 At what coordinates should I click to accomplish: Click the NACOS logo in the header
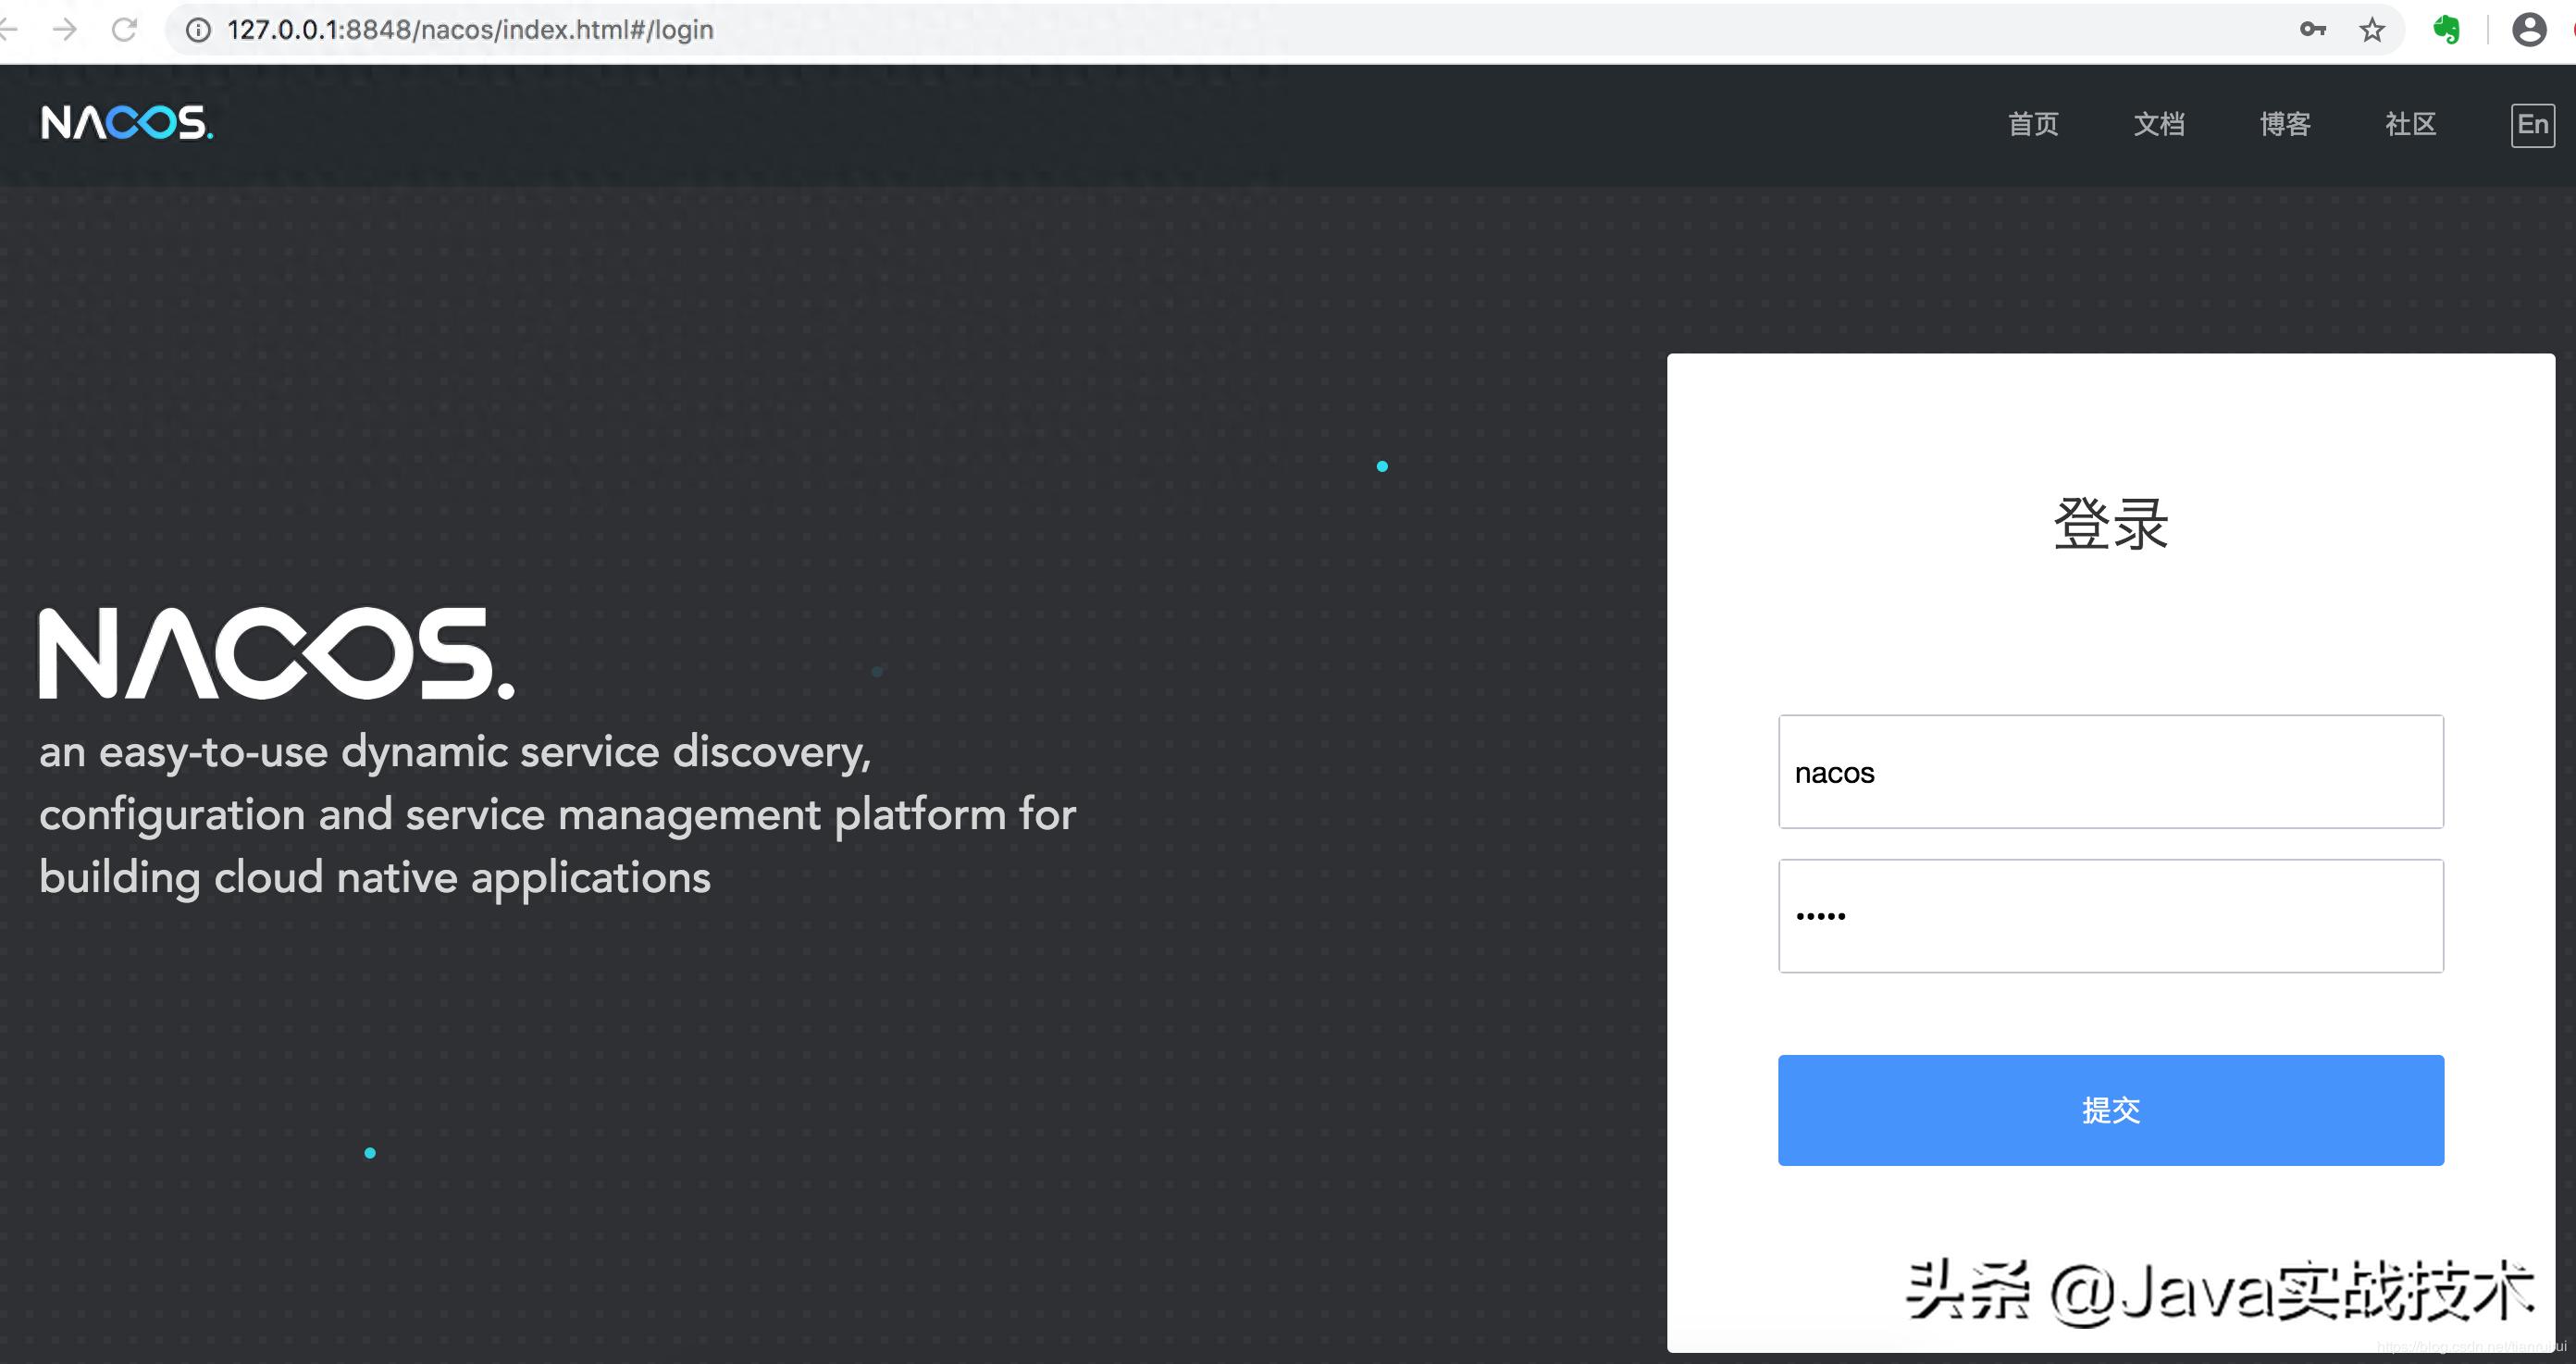(x=127, y=123)
